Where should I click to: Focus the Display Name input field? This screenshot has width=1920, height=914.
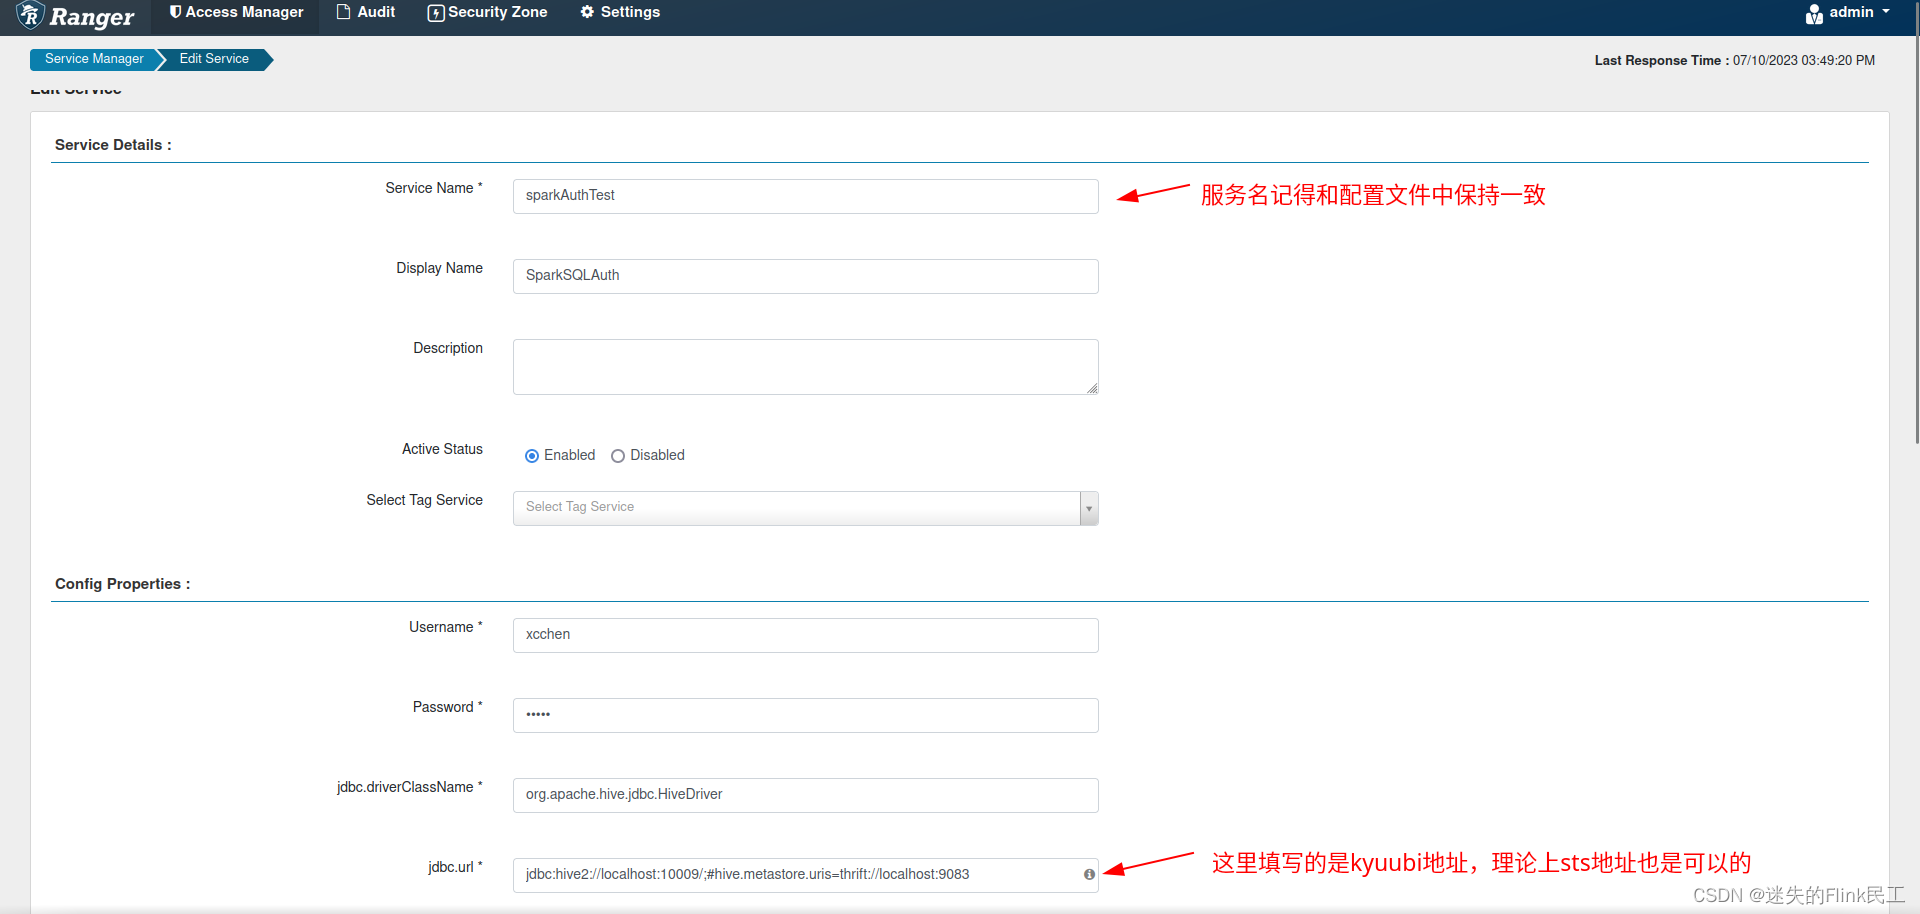click(x=805, y=276)
